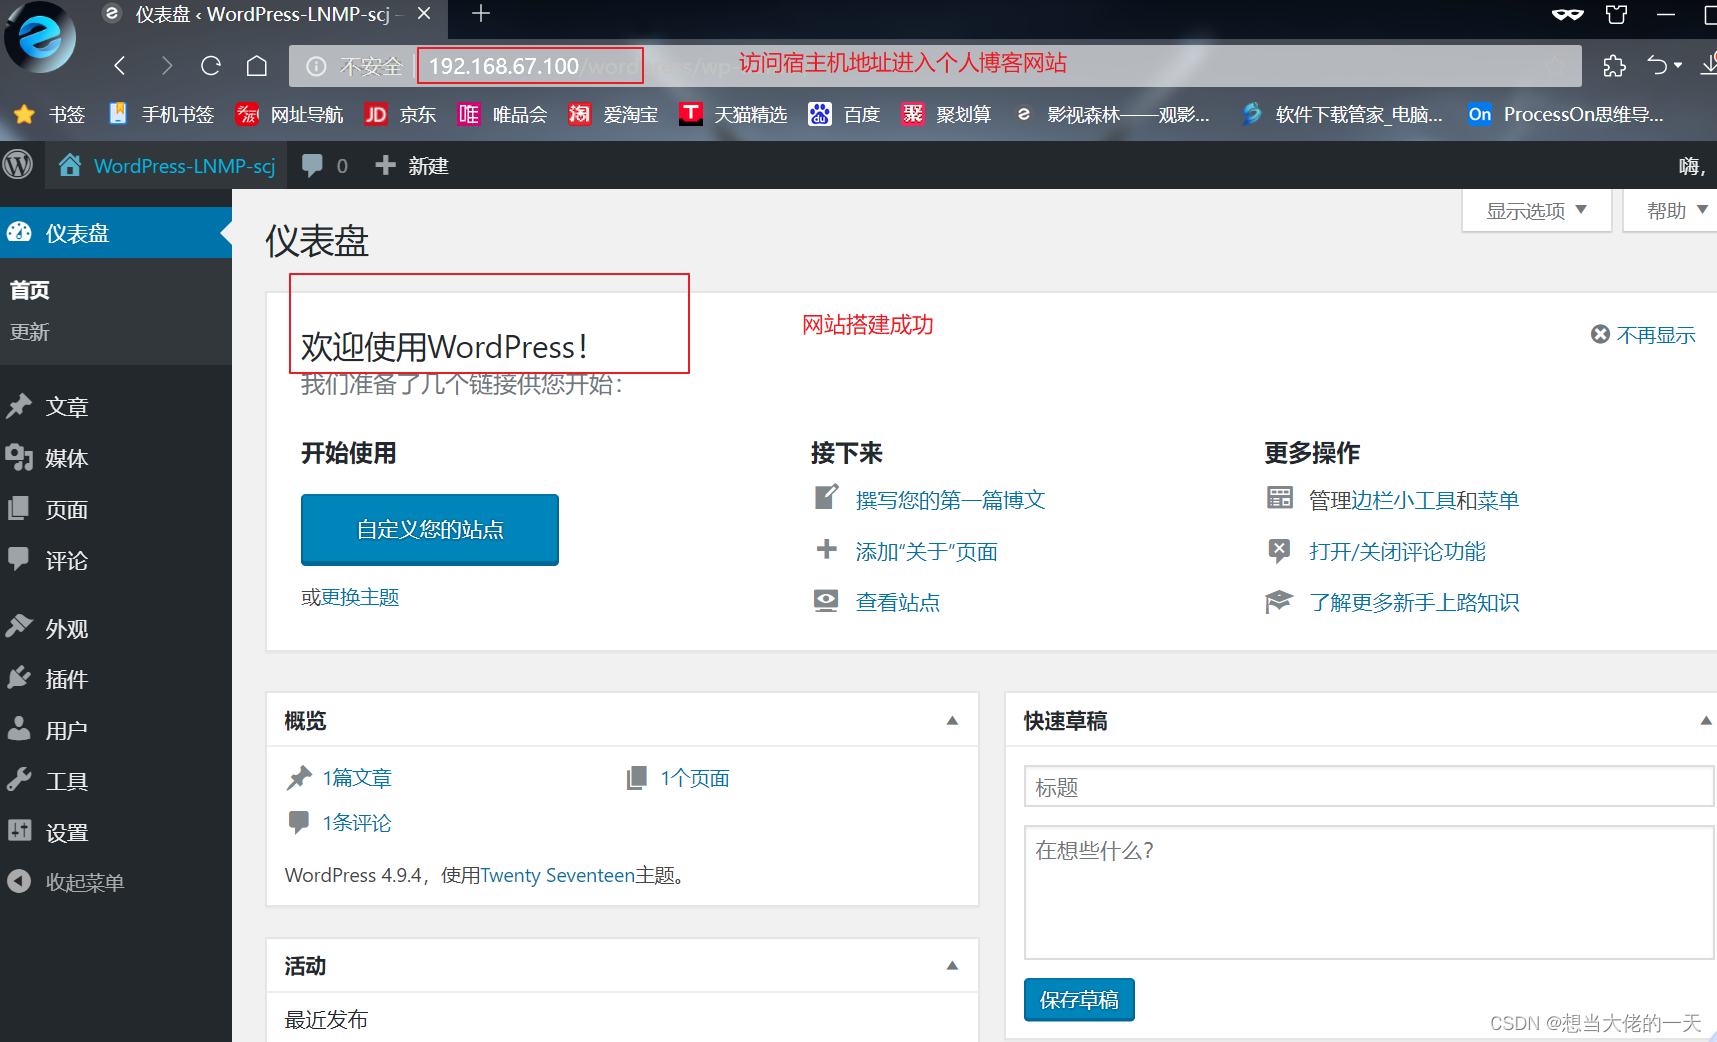Open the 首页 submenu item
The width and height of the screenshot is (1717, 1042).
pos(30,290)
